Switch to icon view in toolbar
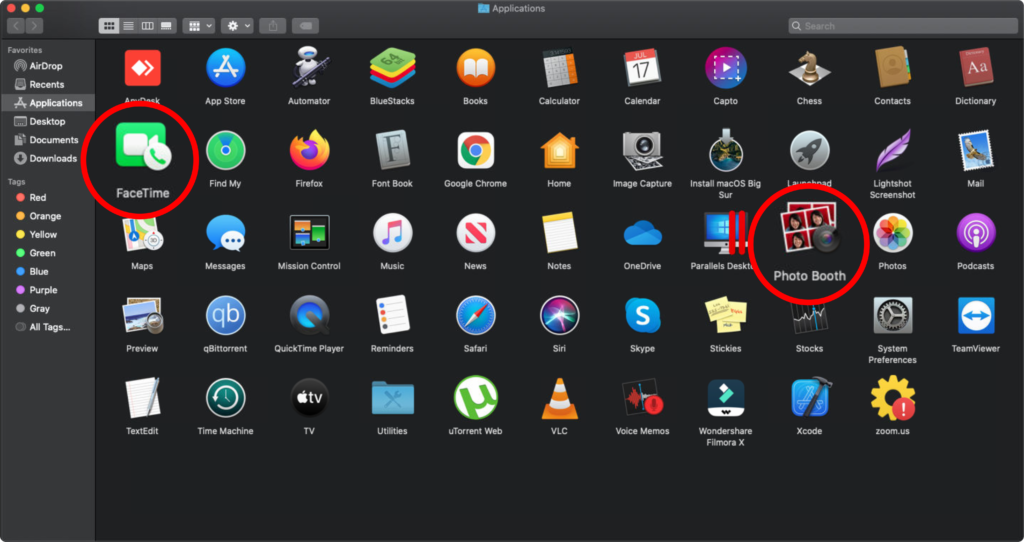 click(109, 25)
